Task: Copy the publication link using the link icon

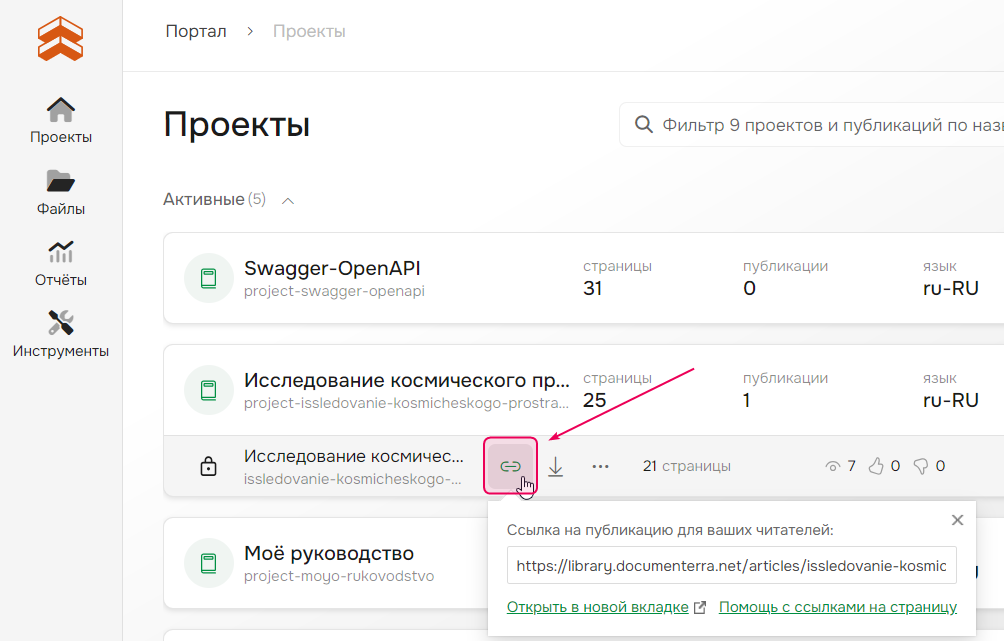Action: pos(510,465)
